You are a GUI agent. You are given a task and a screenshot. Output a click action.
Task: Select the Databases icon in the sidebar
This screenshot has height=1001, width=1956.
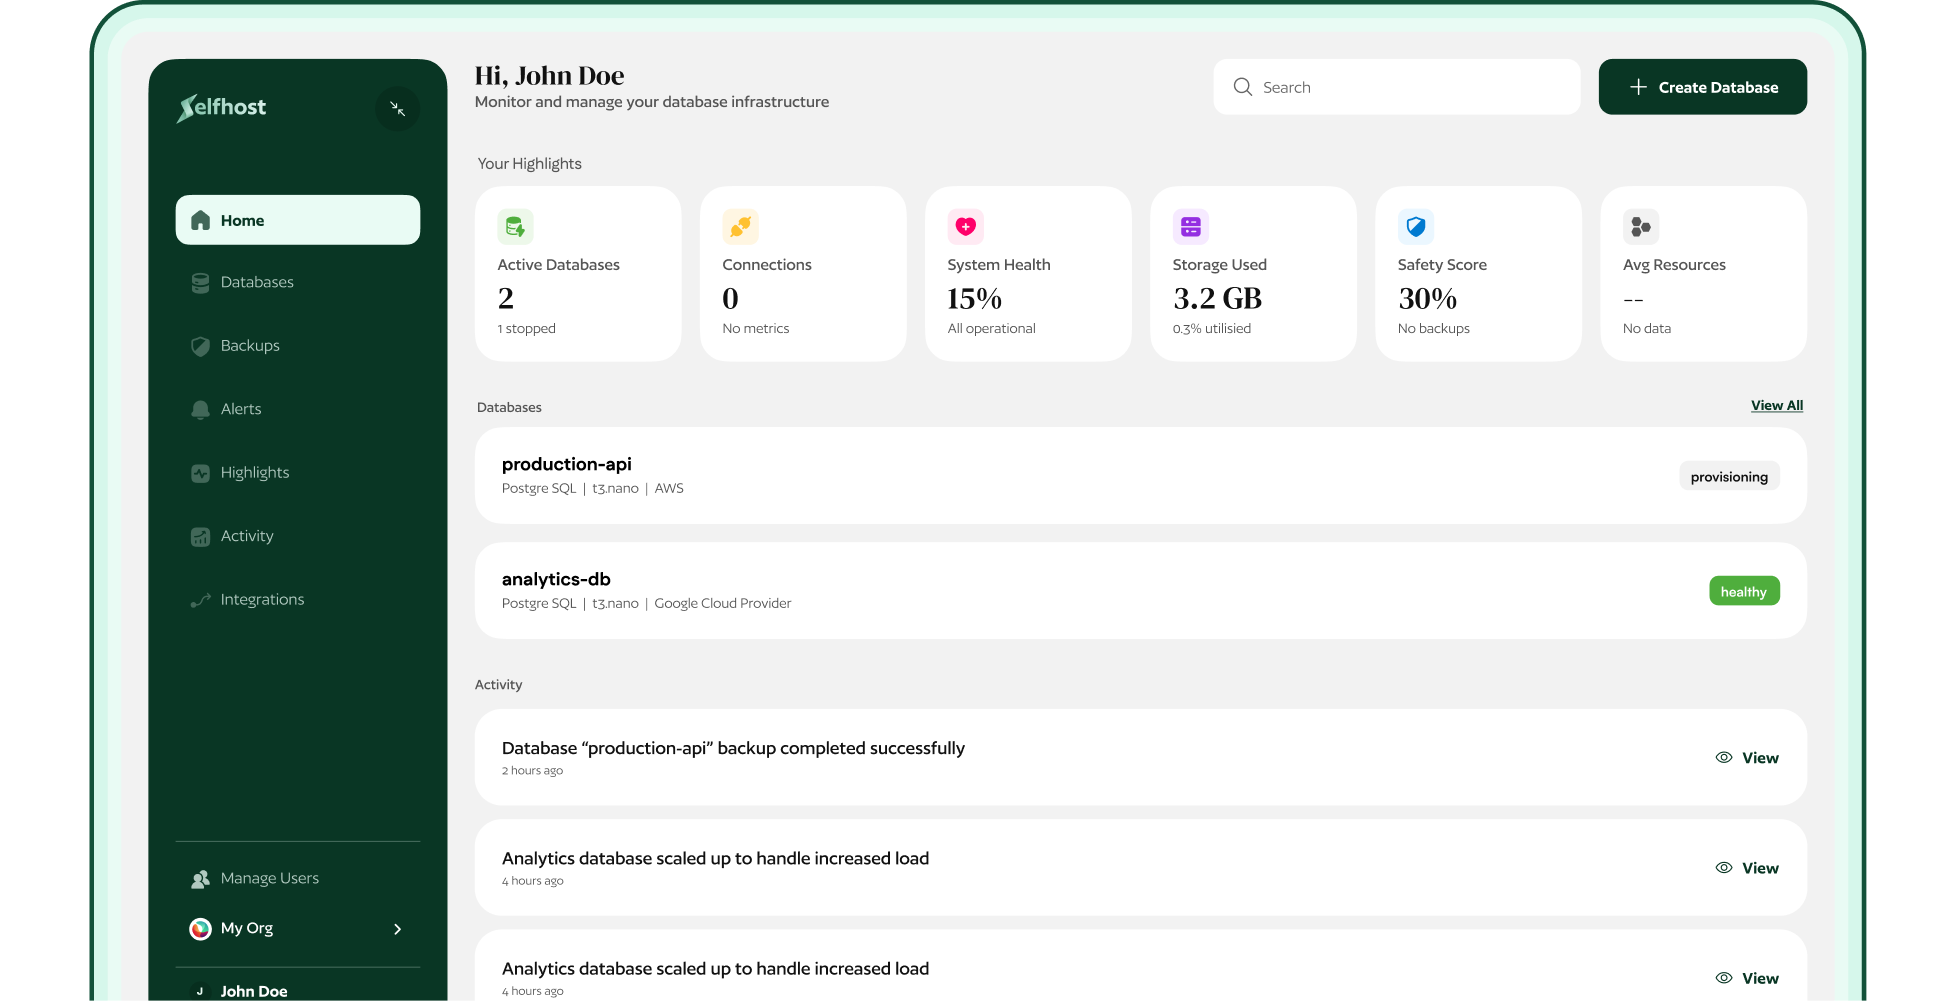[200, 282]
